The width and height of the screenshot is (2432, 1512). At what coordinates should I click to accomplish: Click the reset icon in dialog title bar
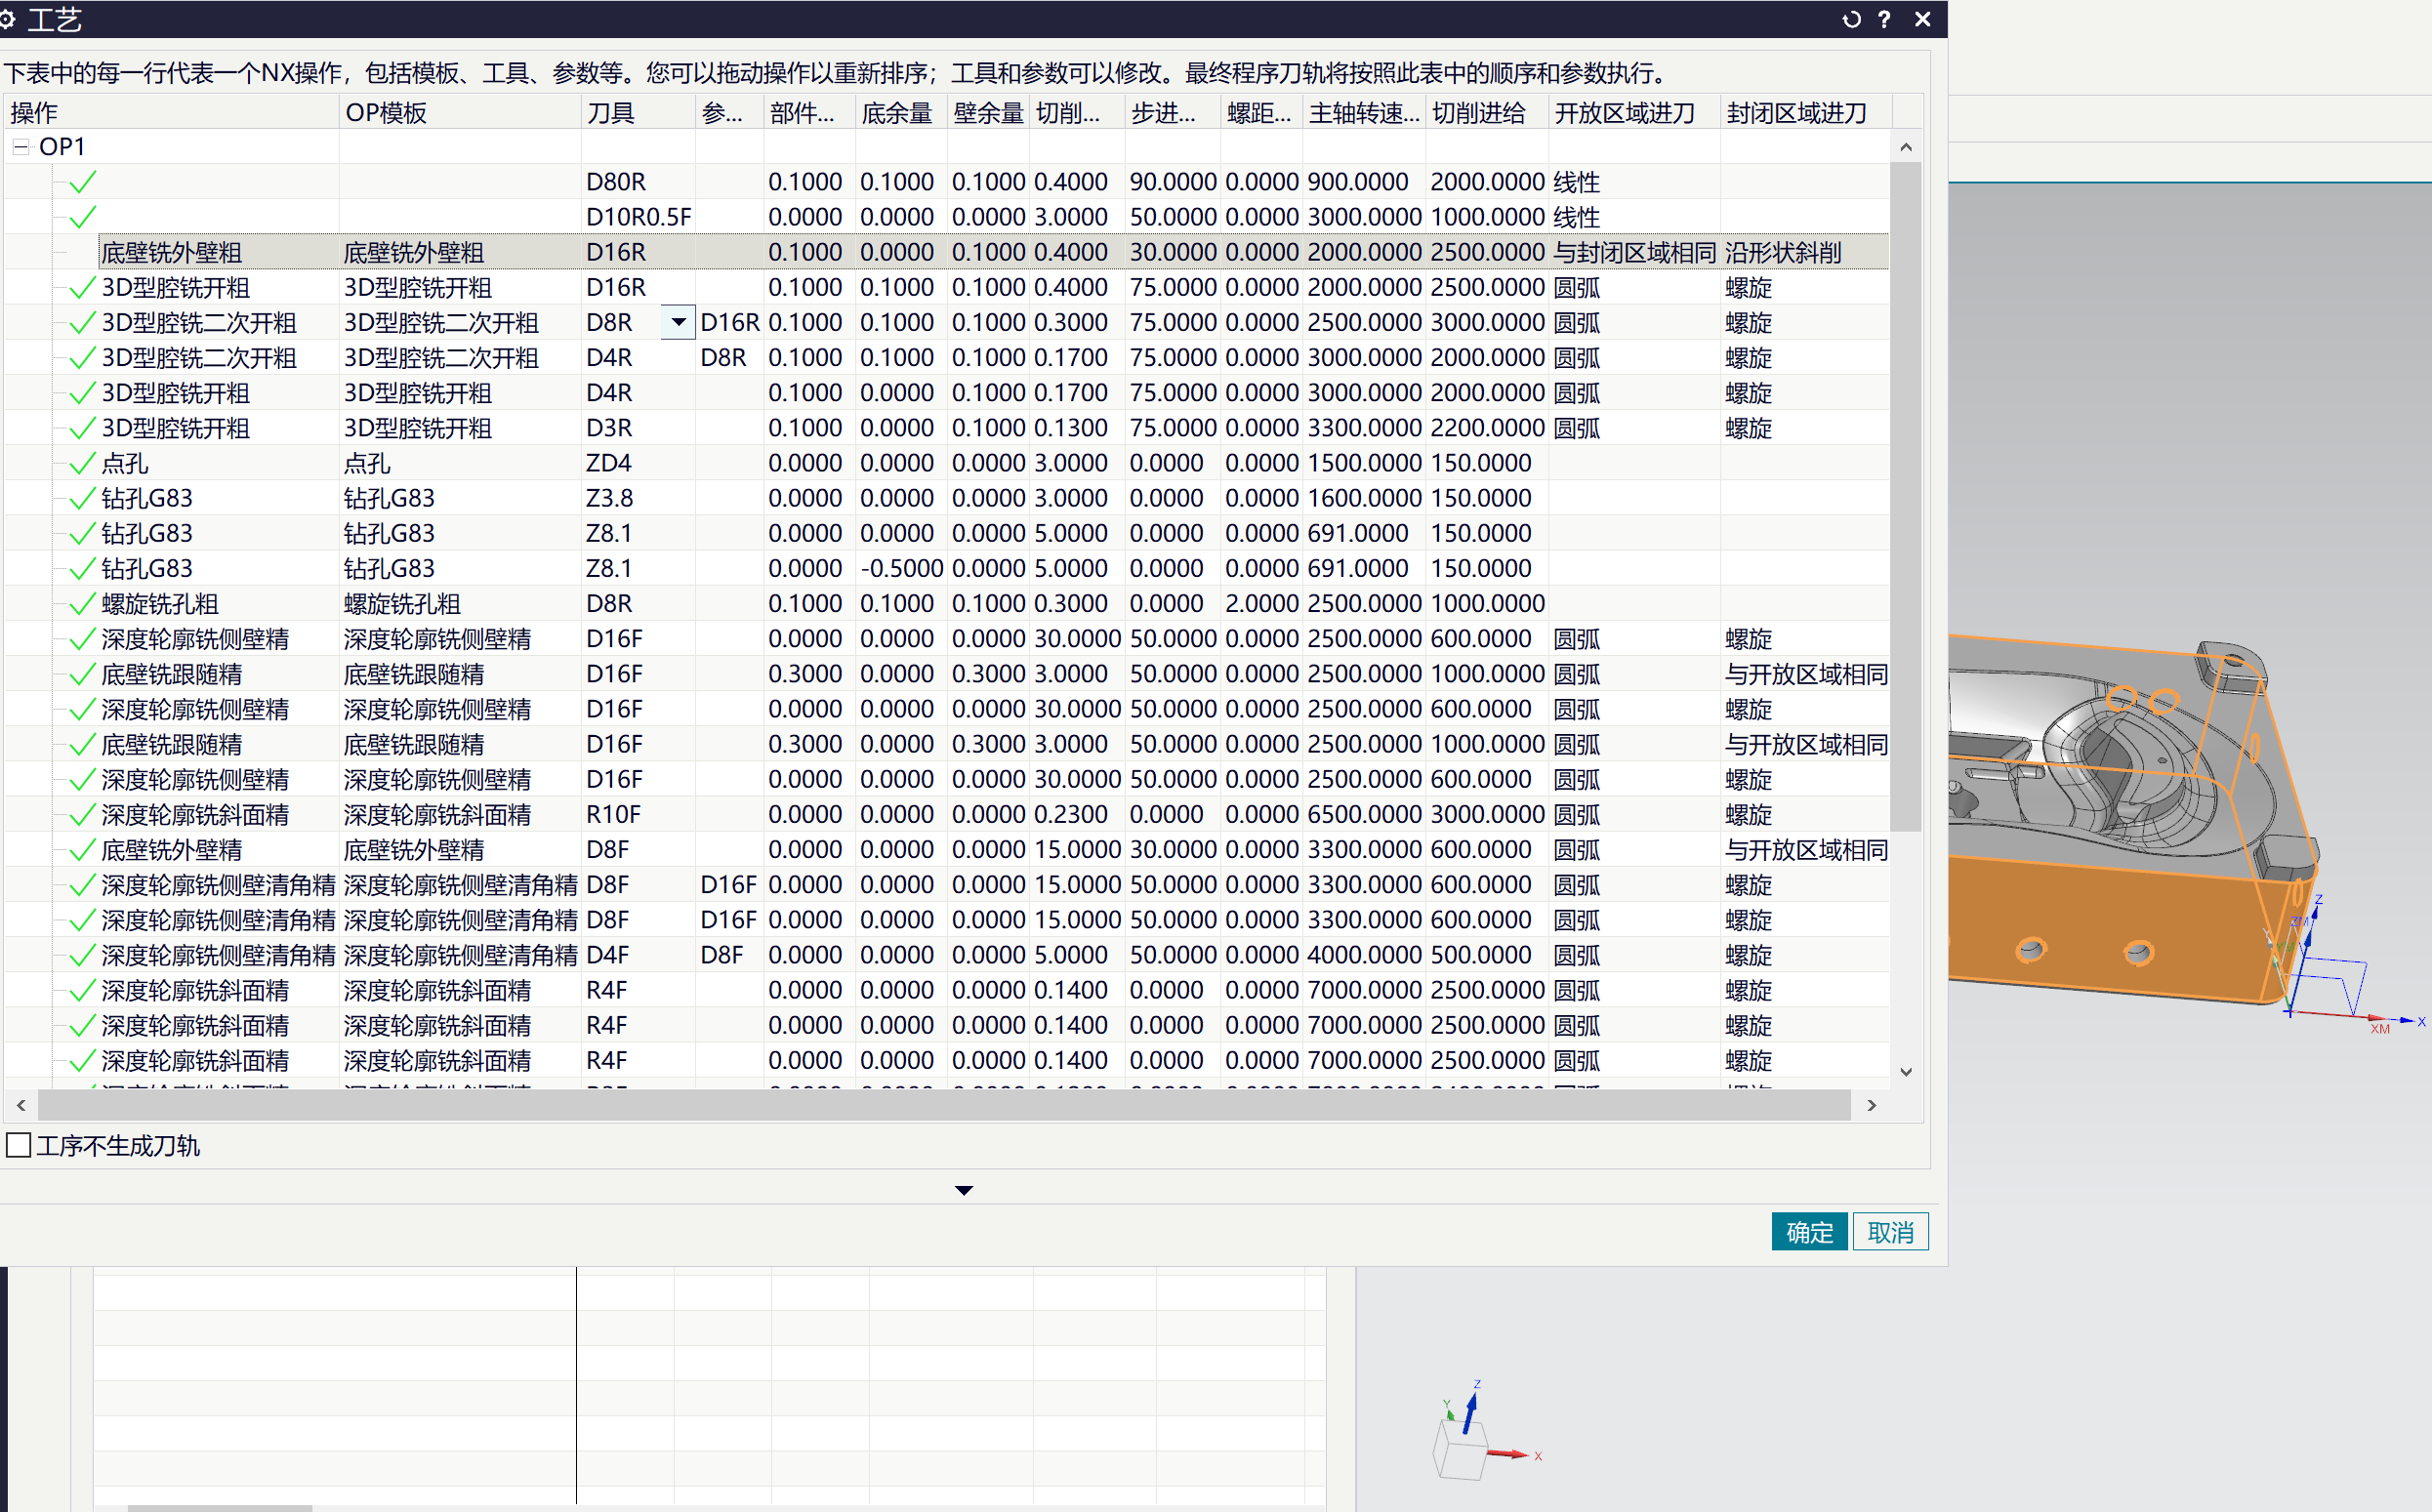click(1851, 19)
